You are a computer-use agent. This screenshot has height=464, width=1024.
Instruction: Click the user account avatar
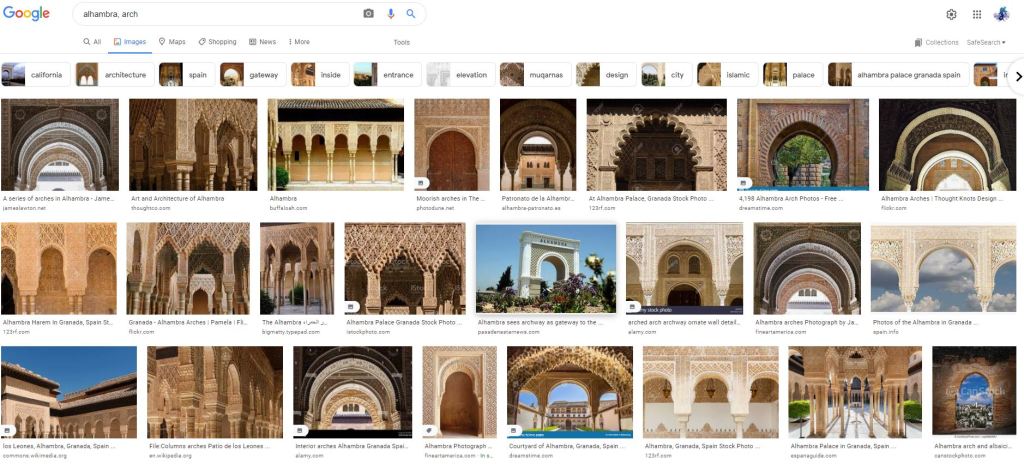pos(1001,14)
